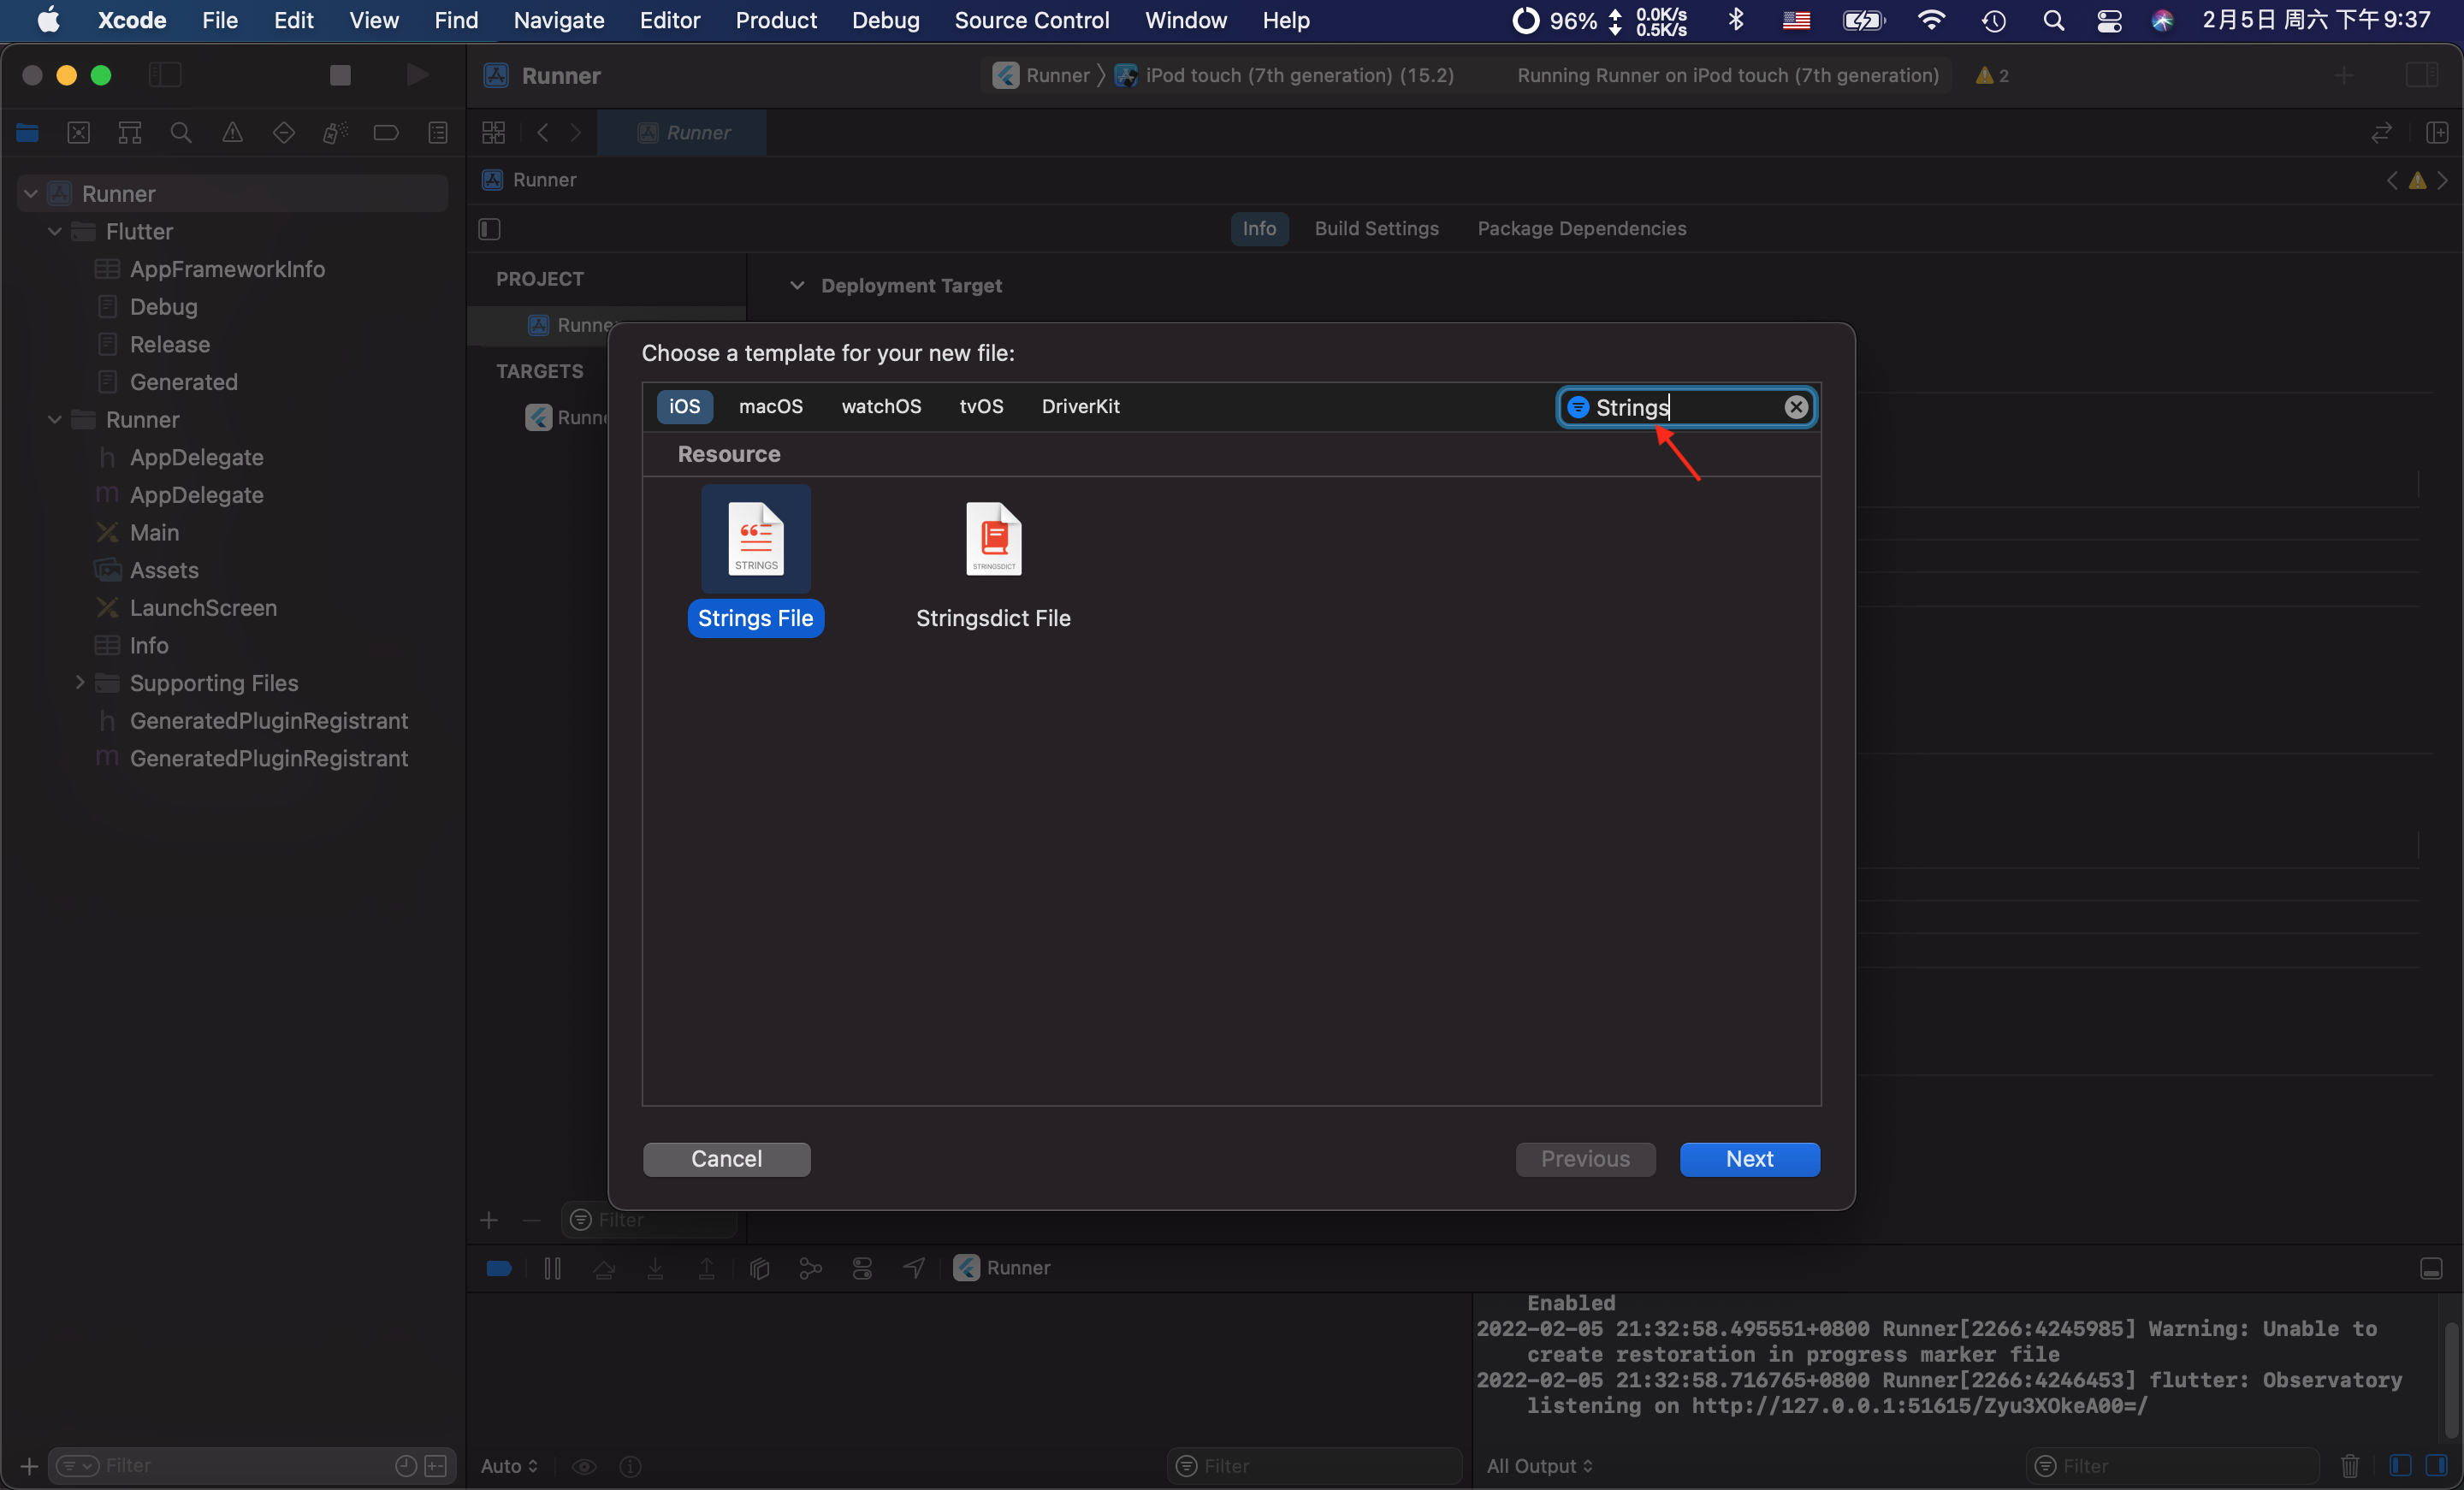Open the Product menu
2464x1490 pixels.
(x=776, y=20)
